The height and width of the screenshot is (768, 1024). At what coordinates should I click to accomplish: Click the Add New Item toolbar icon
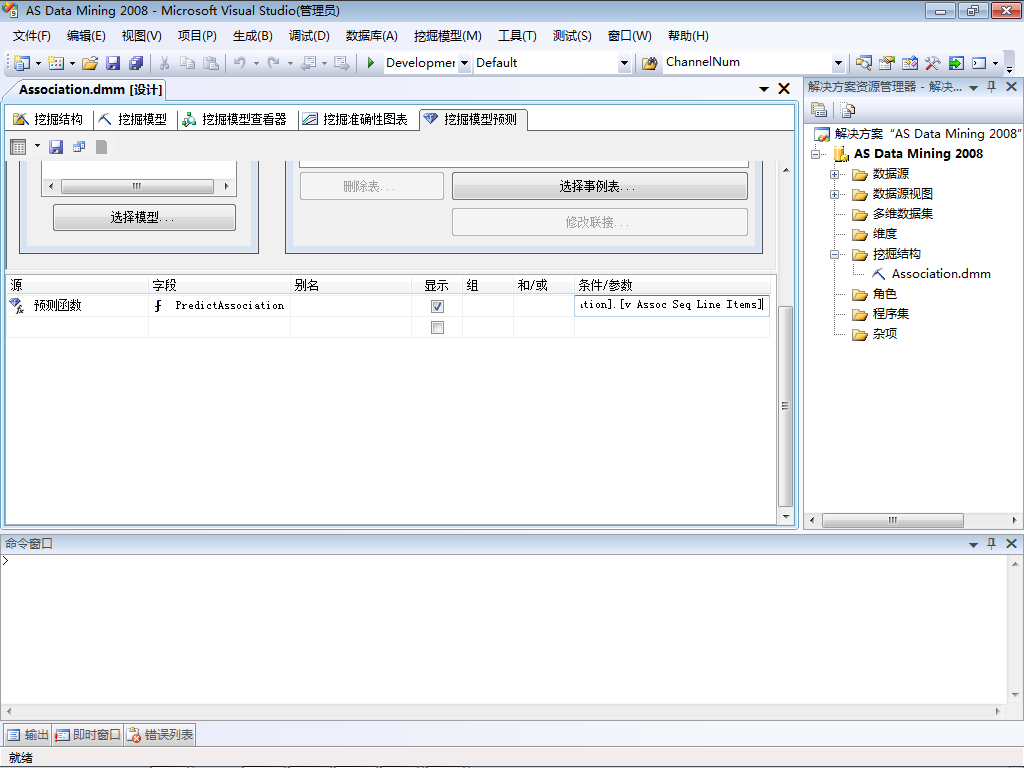click(56, 63)
